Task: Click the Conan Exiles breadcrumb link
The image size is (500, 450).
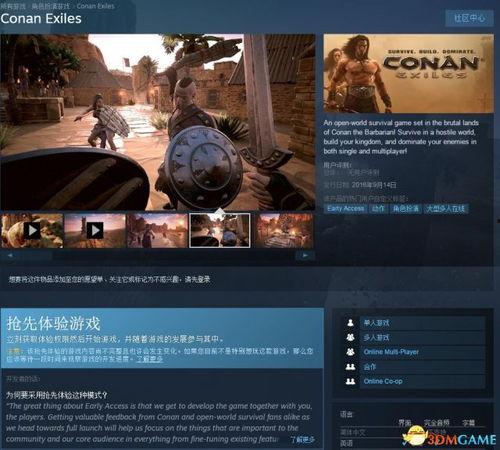Action: pos(95,6)
